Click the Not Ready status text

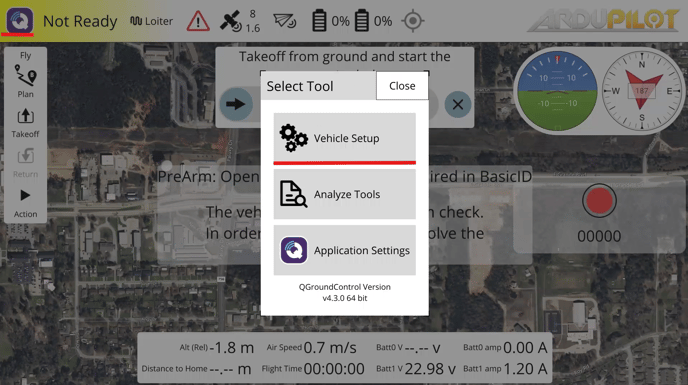coord(80,21)
